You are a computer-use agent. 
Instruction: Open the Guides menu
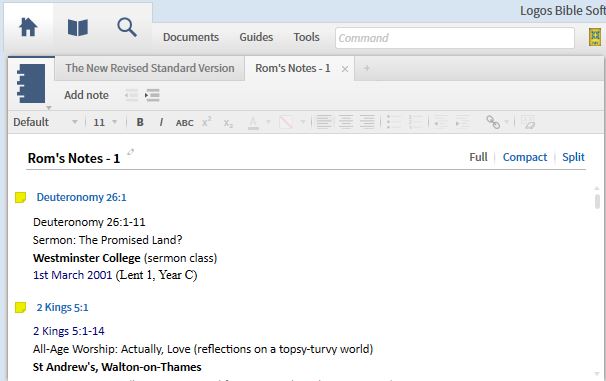point(256,37)
